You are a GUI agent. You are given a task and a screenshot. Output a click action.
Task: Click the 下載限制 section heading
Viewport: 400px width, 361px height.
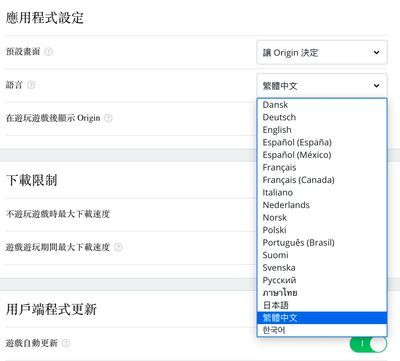click(x=32, y=180)
